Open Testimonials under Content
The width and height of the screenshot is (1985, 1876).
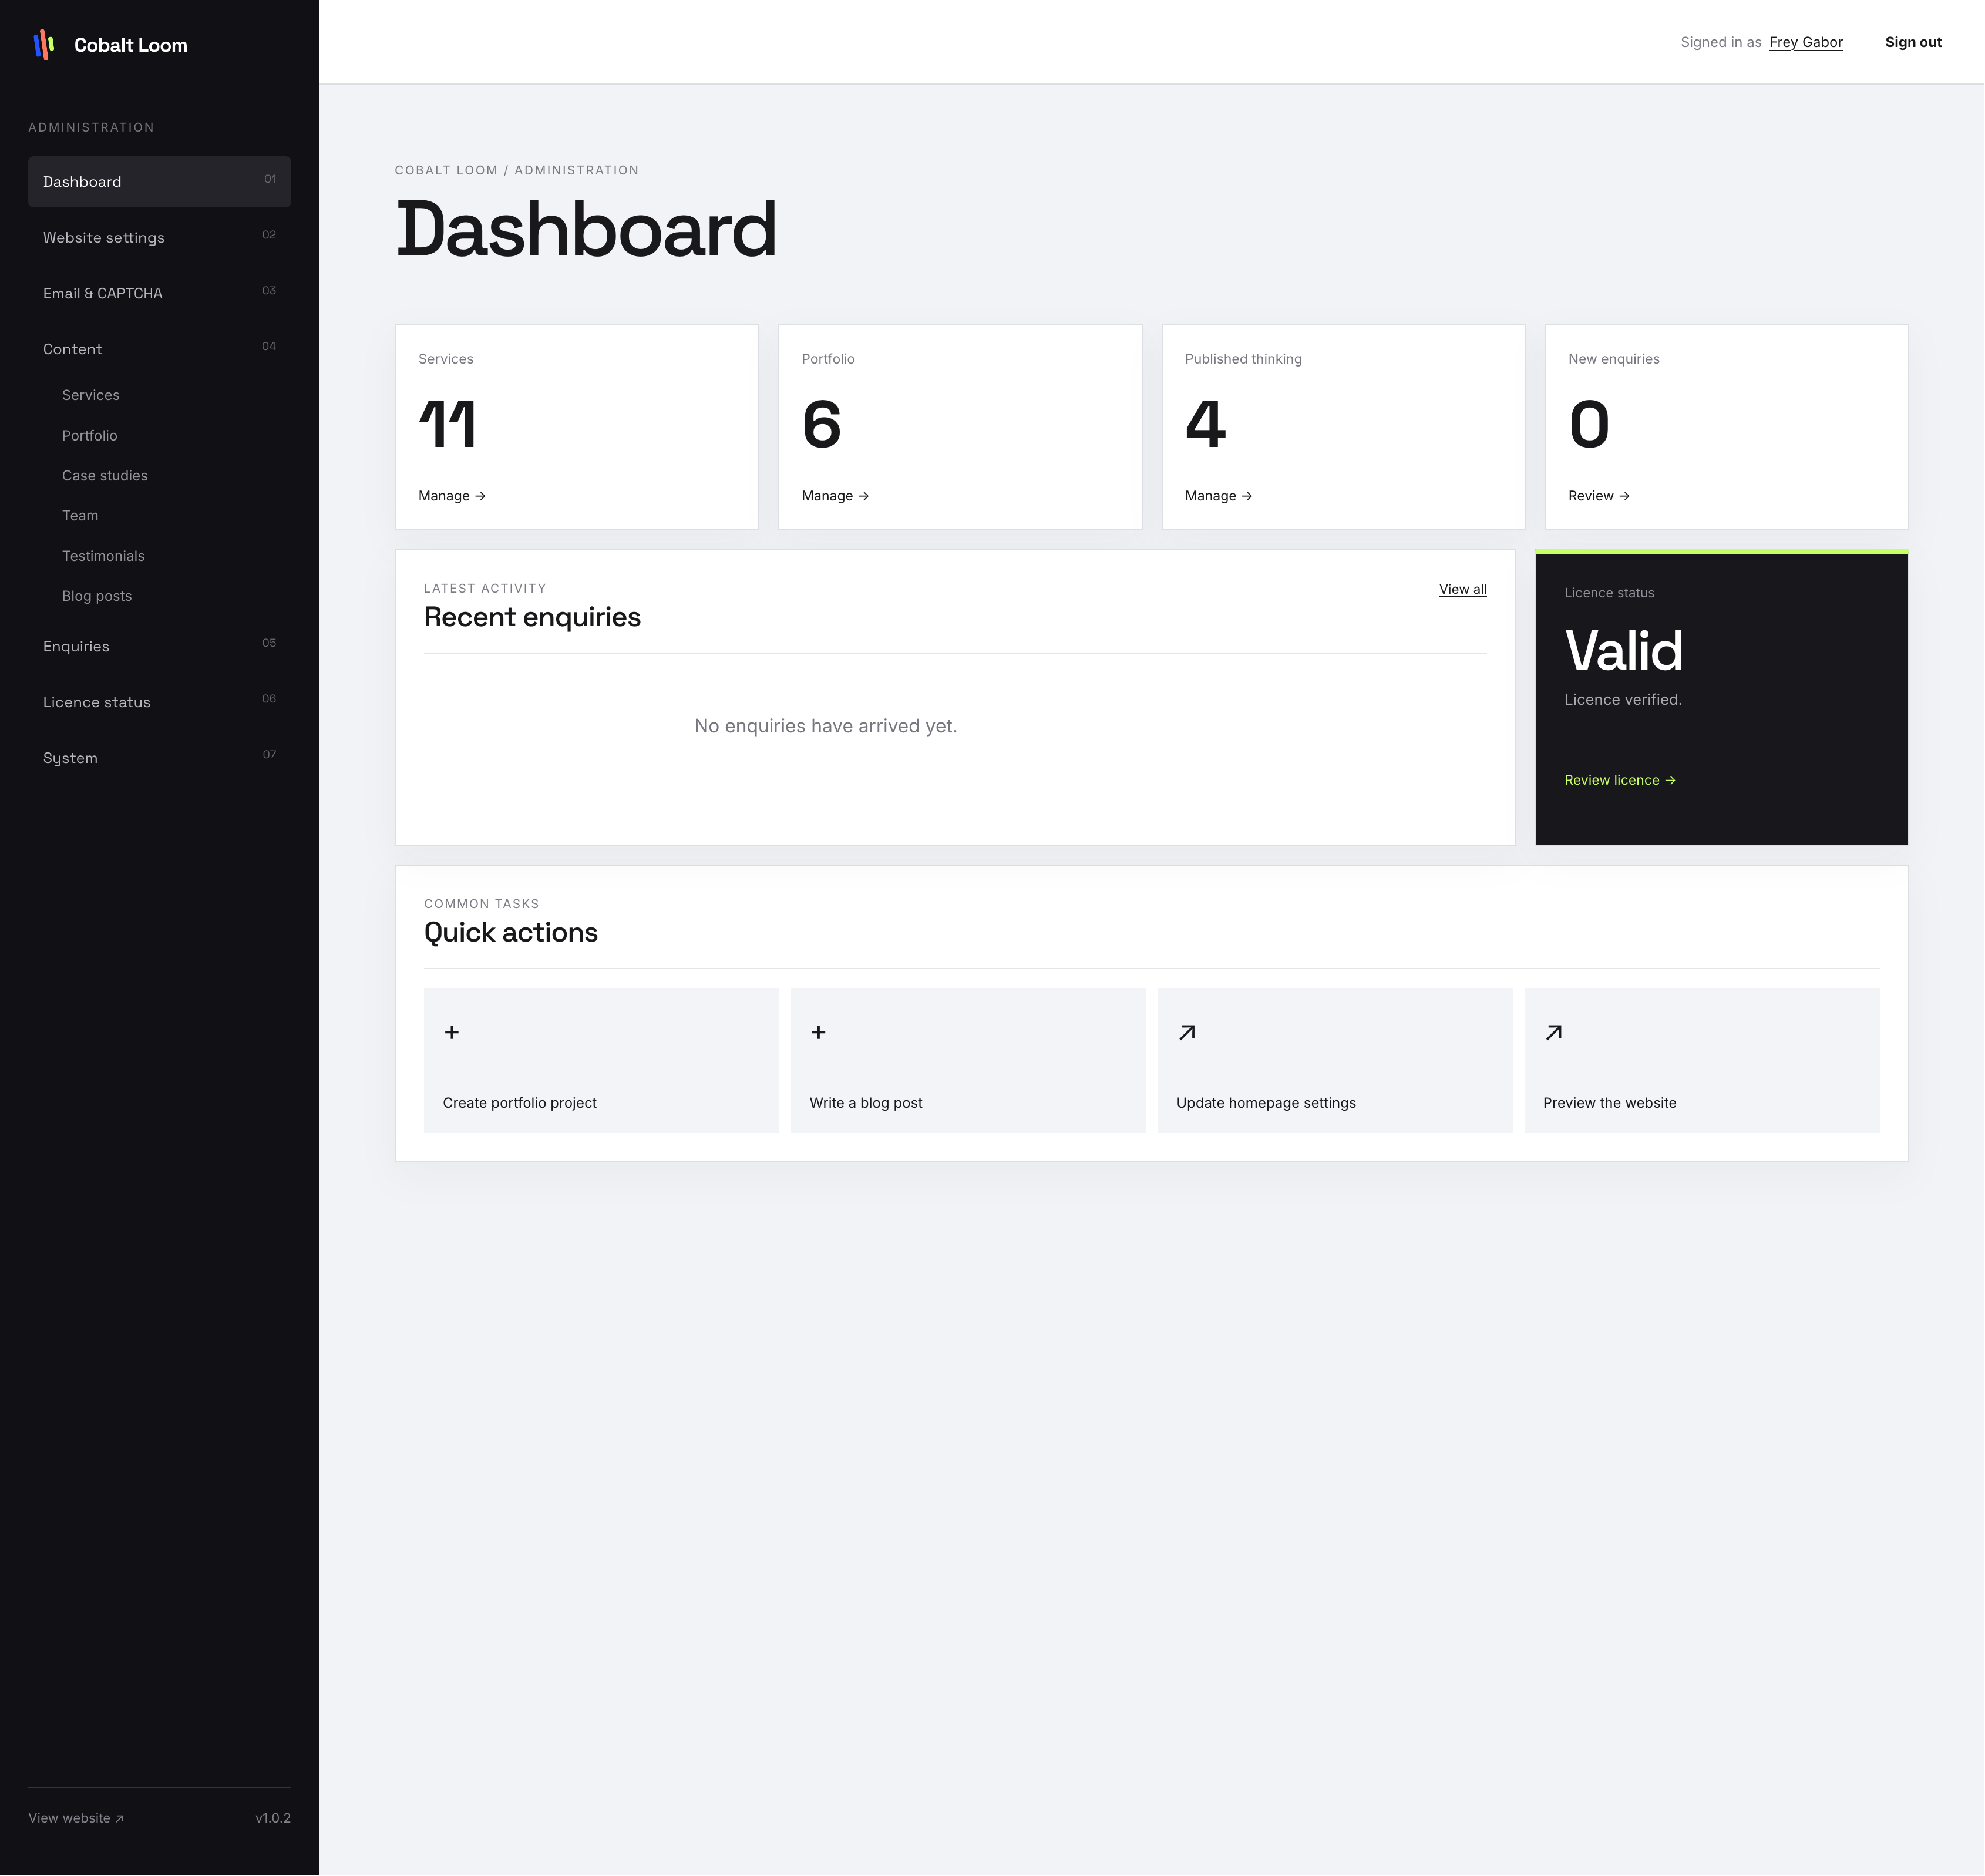[103, 556]
